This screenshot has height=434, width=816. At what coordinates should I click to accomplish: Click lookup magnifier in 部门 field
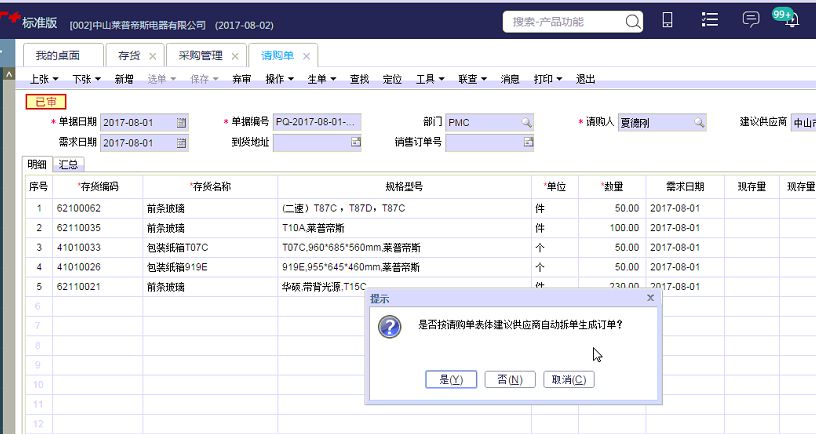pos(526,122)
